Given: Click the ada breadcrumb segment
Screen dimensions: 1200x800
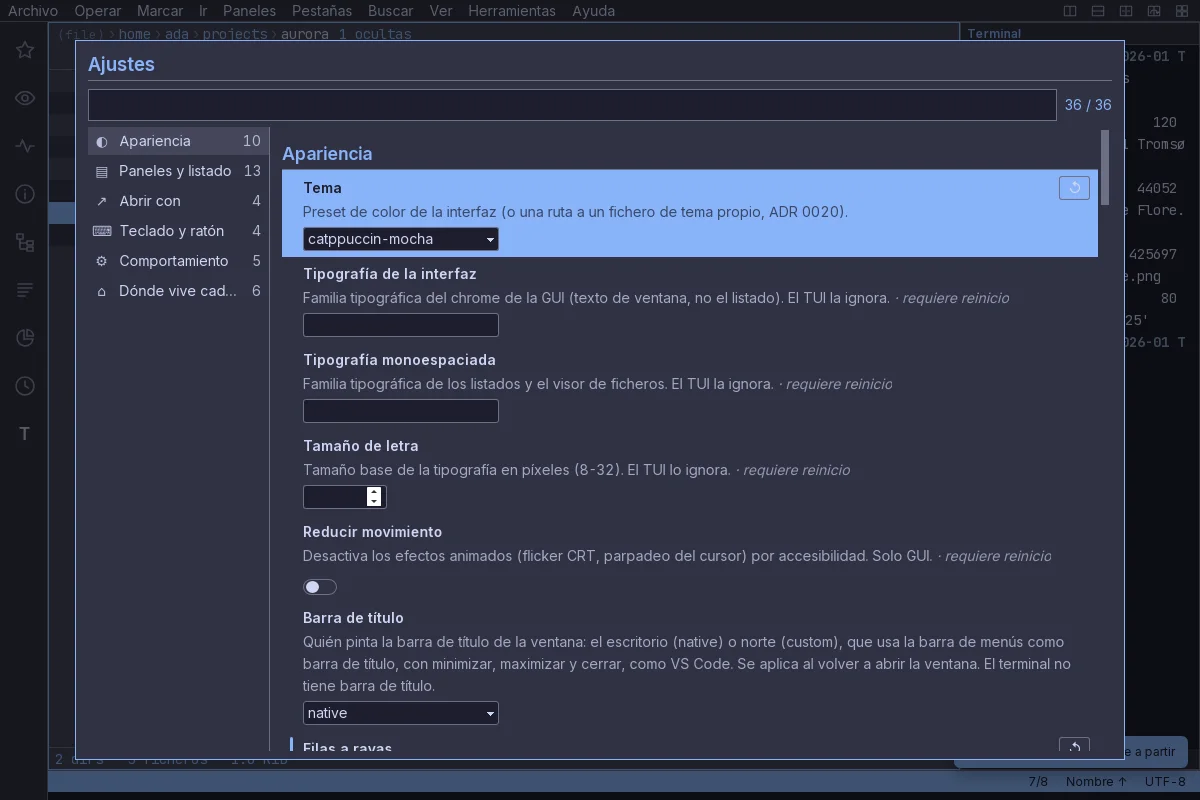Looking at the screenshot, I should click(x=177, y=34).
